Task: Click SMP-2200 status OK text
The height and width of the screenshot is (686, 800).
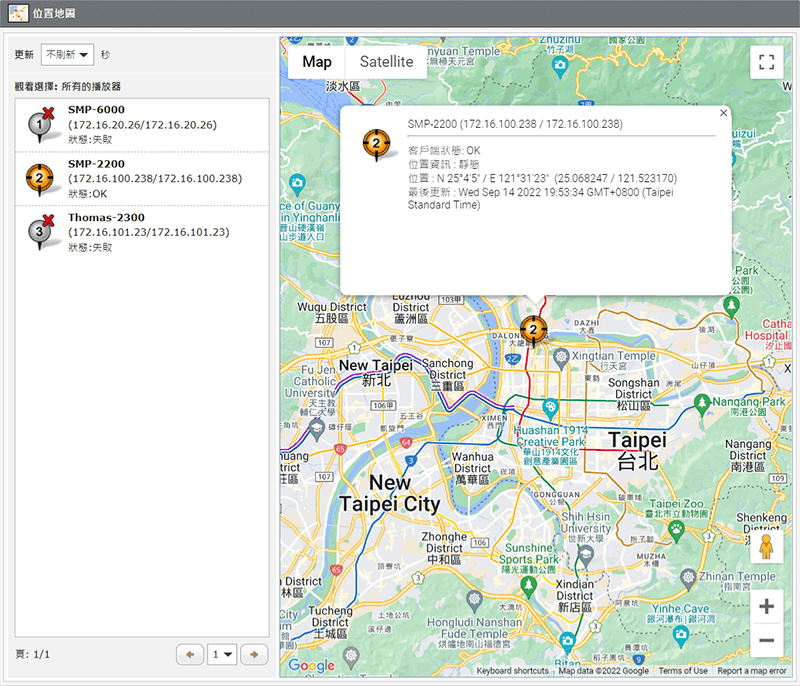Action: 88,194
